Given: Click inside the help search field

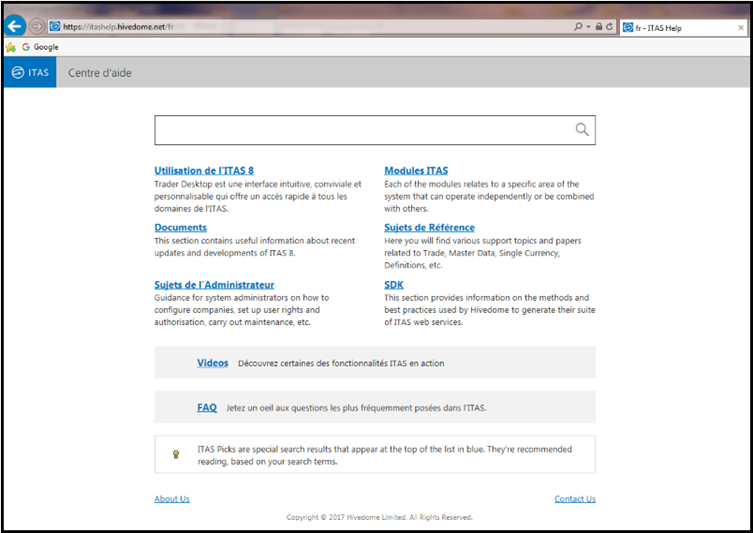Looking at the screenshot, I should (375, 130).
